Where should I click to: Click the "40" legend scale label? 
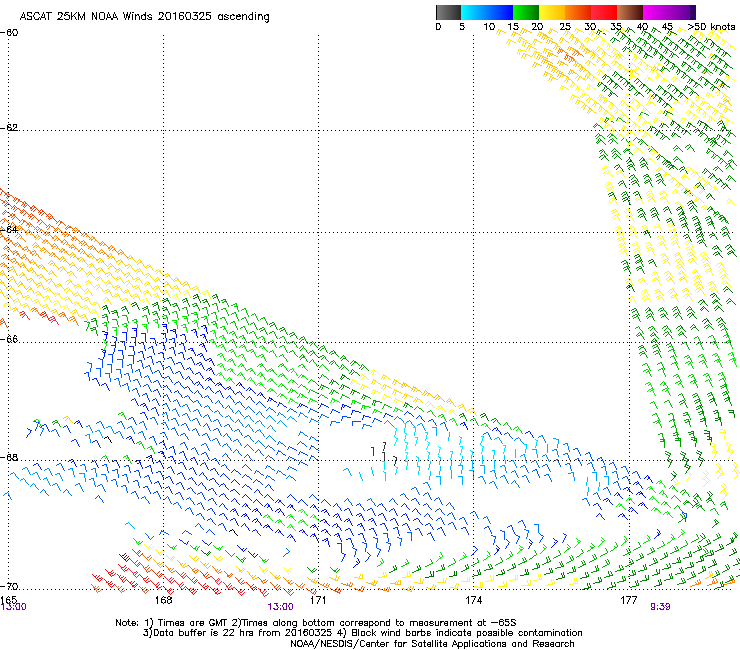pos(642,27)
